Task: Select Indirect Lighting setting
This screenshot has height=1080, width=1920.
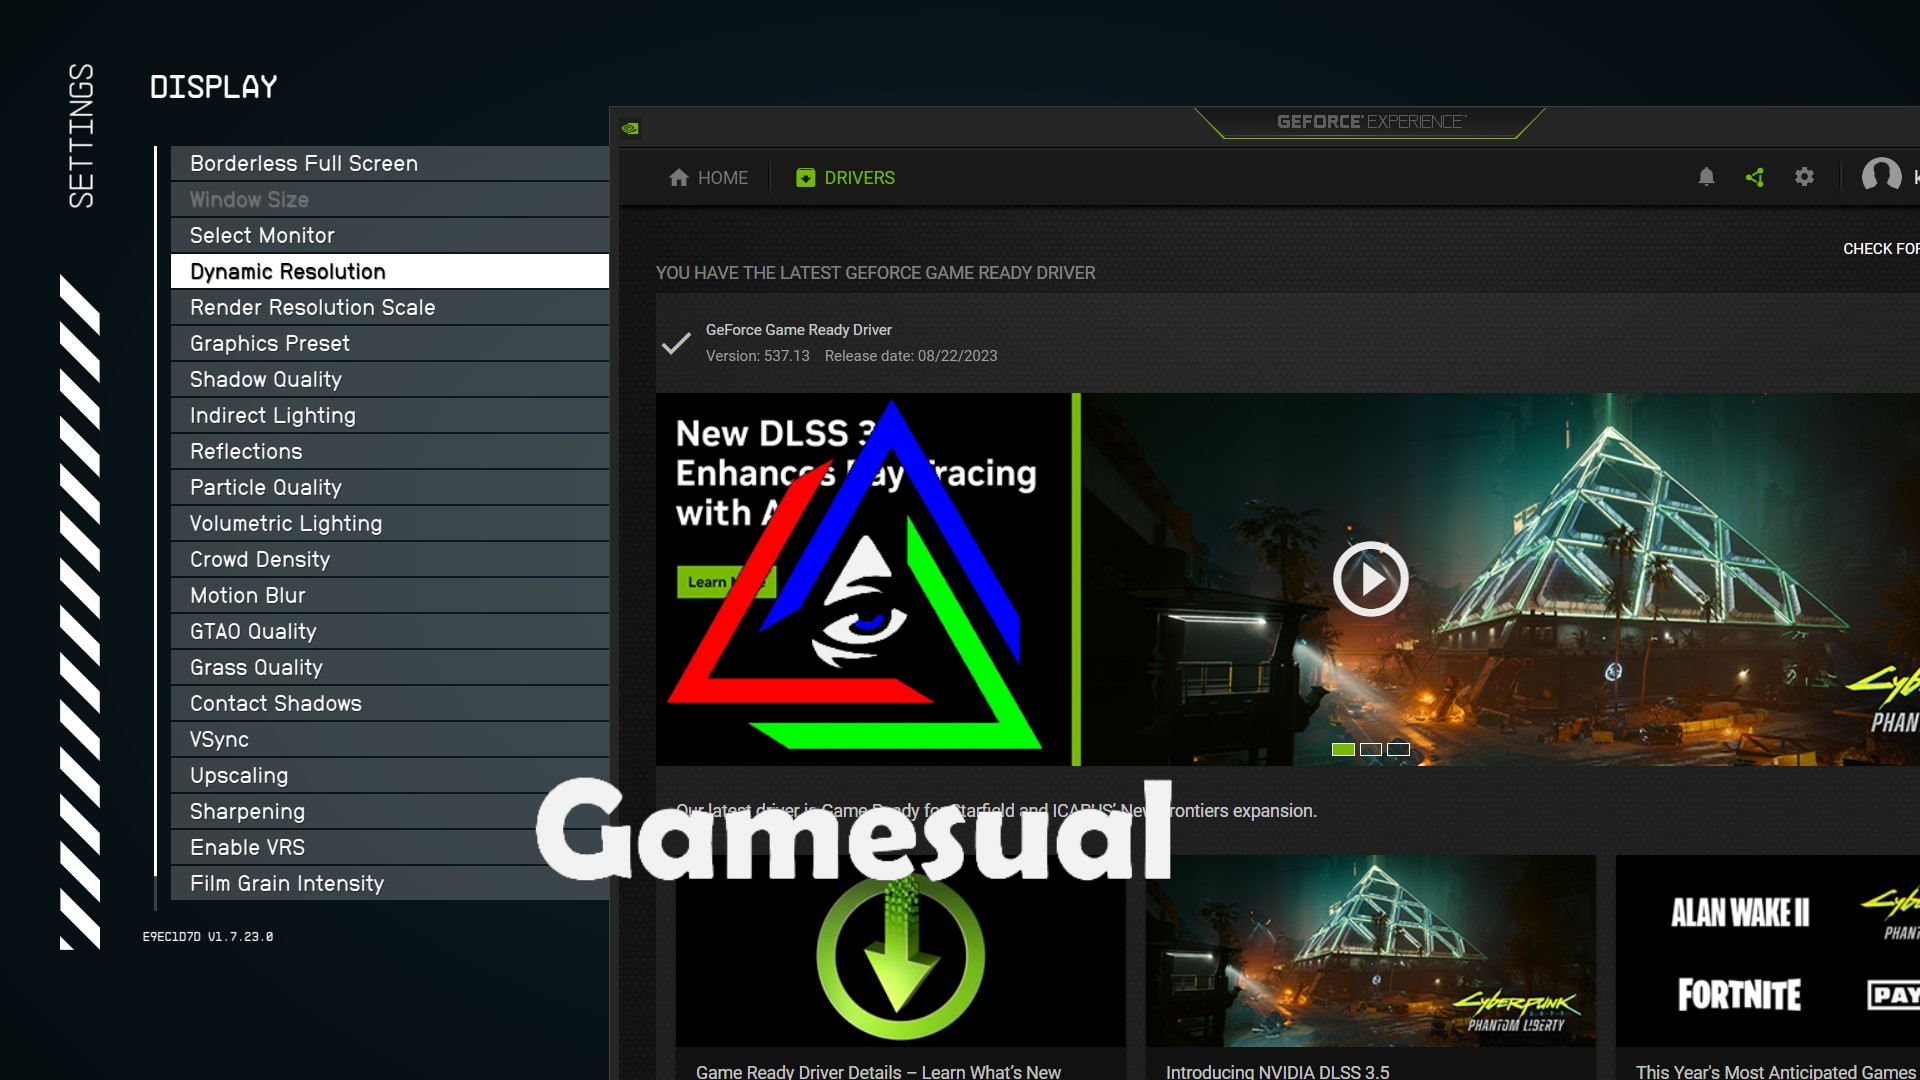Action: pos(390,416)
